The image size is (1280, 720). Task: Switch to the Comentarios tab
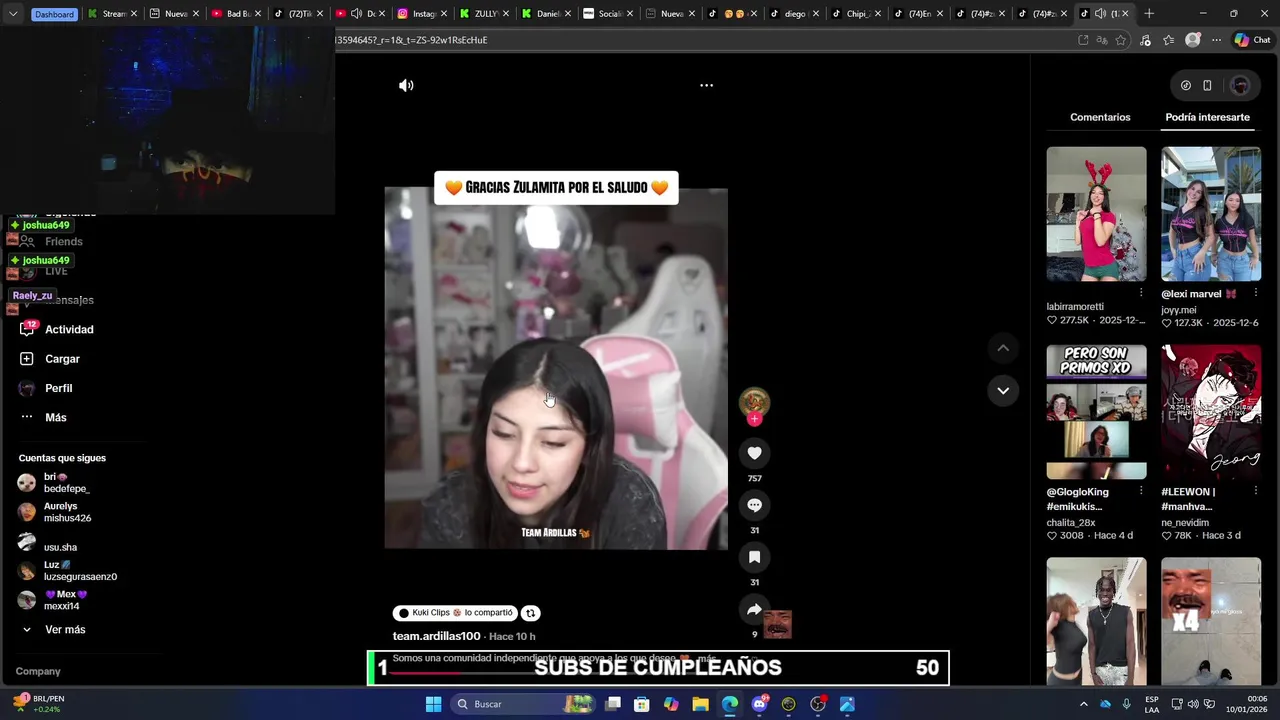tap(1100, 117)
